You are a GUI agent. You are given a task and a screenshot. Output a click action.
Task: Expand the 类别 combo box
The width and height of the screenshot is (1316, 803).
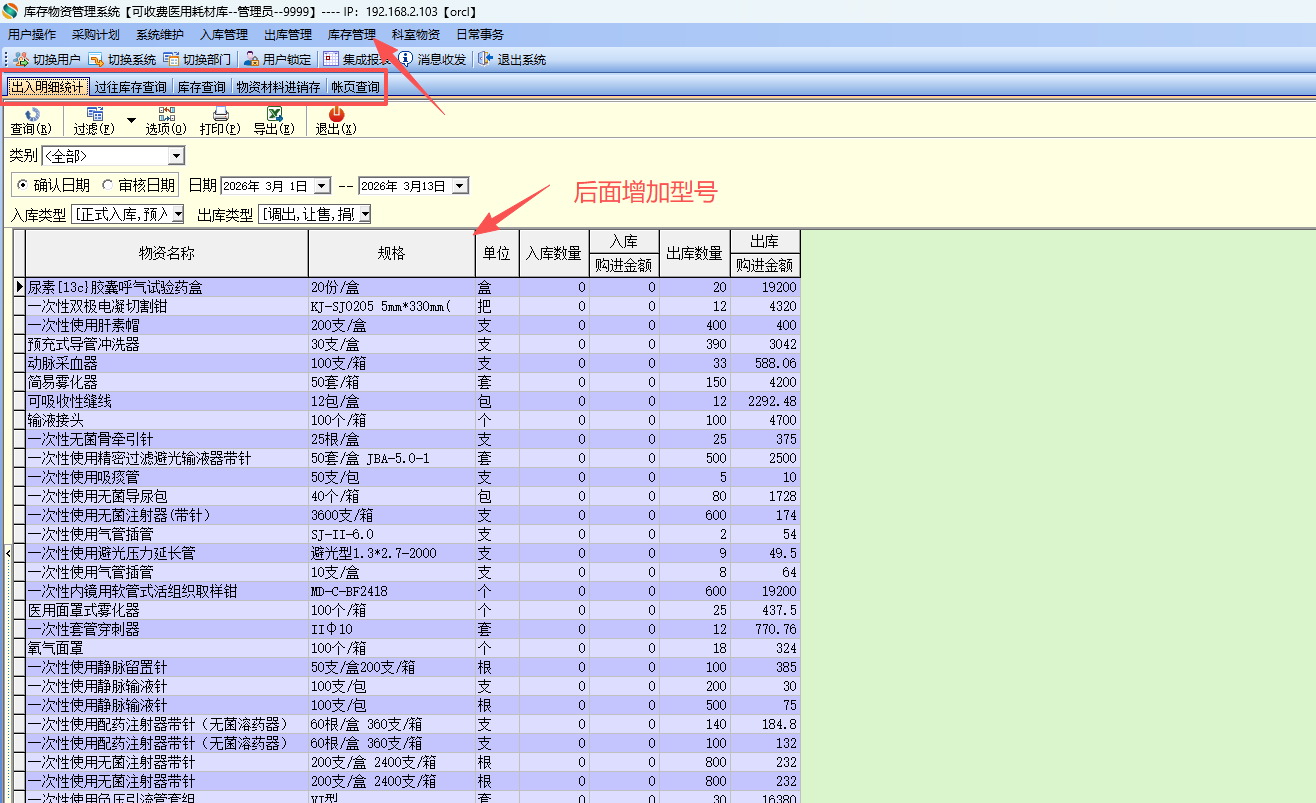click(177, 156)
